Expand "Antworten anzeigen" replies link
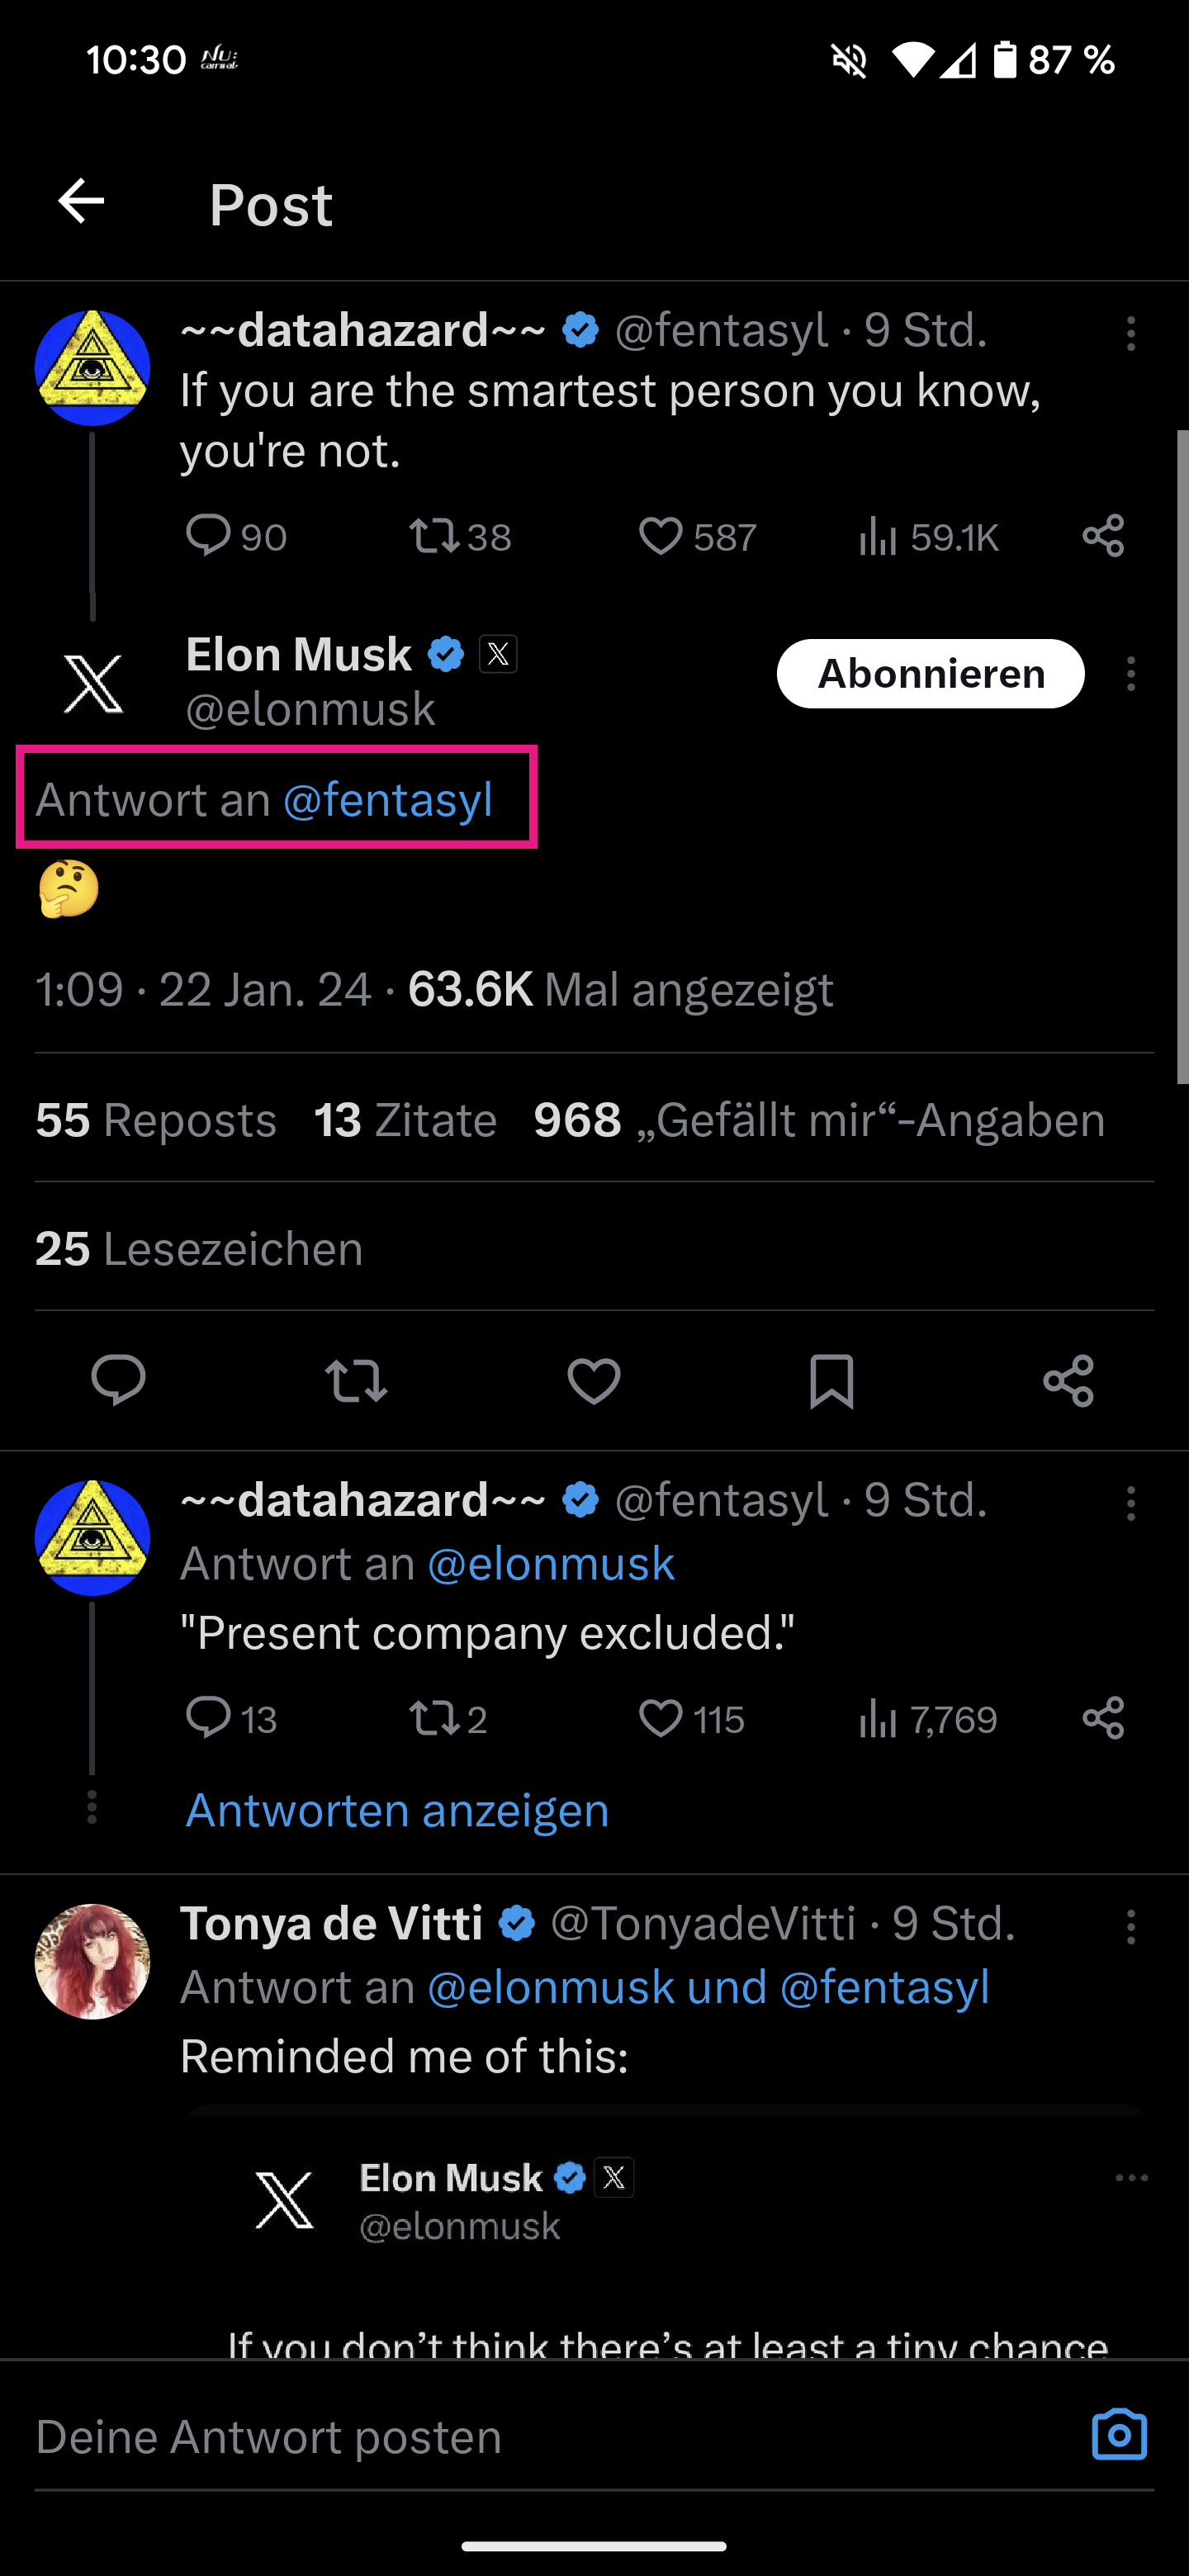Viewport: 1189px width, 2576px height. click(397, 1810)
